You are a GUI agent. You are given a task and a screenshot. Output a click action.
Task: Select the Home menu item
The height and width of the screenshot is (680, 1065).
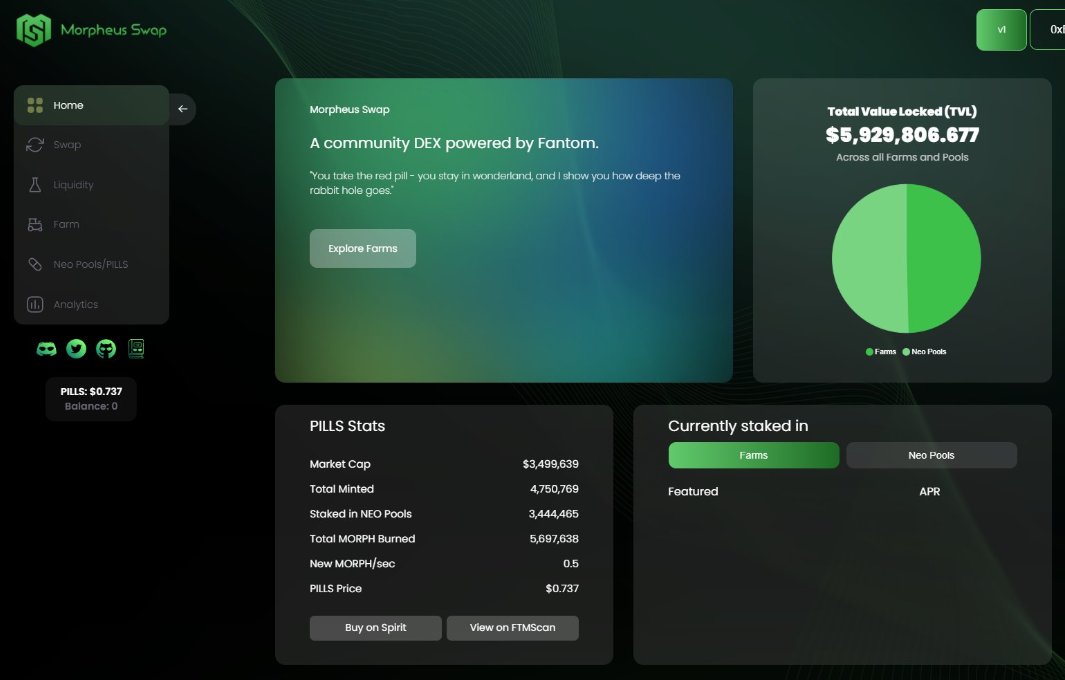(x=91, y=105)
